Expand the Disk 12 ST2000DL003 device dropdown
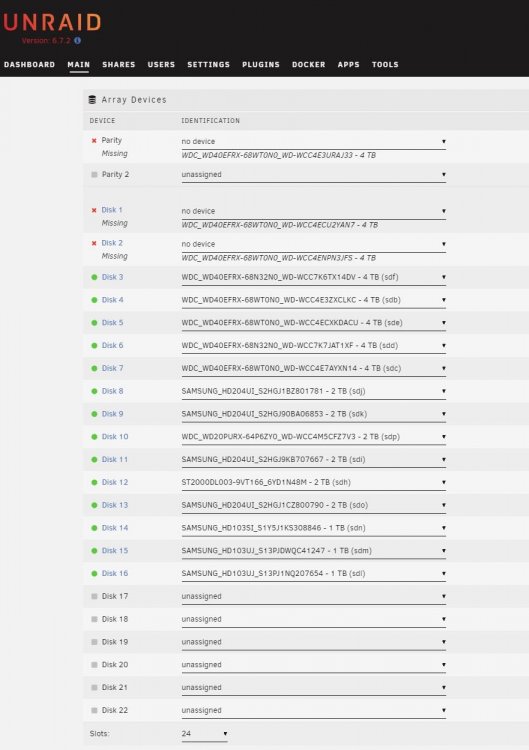 pyautogui.click(x=313, y=482)
